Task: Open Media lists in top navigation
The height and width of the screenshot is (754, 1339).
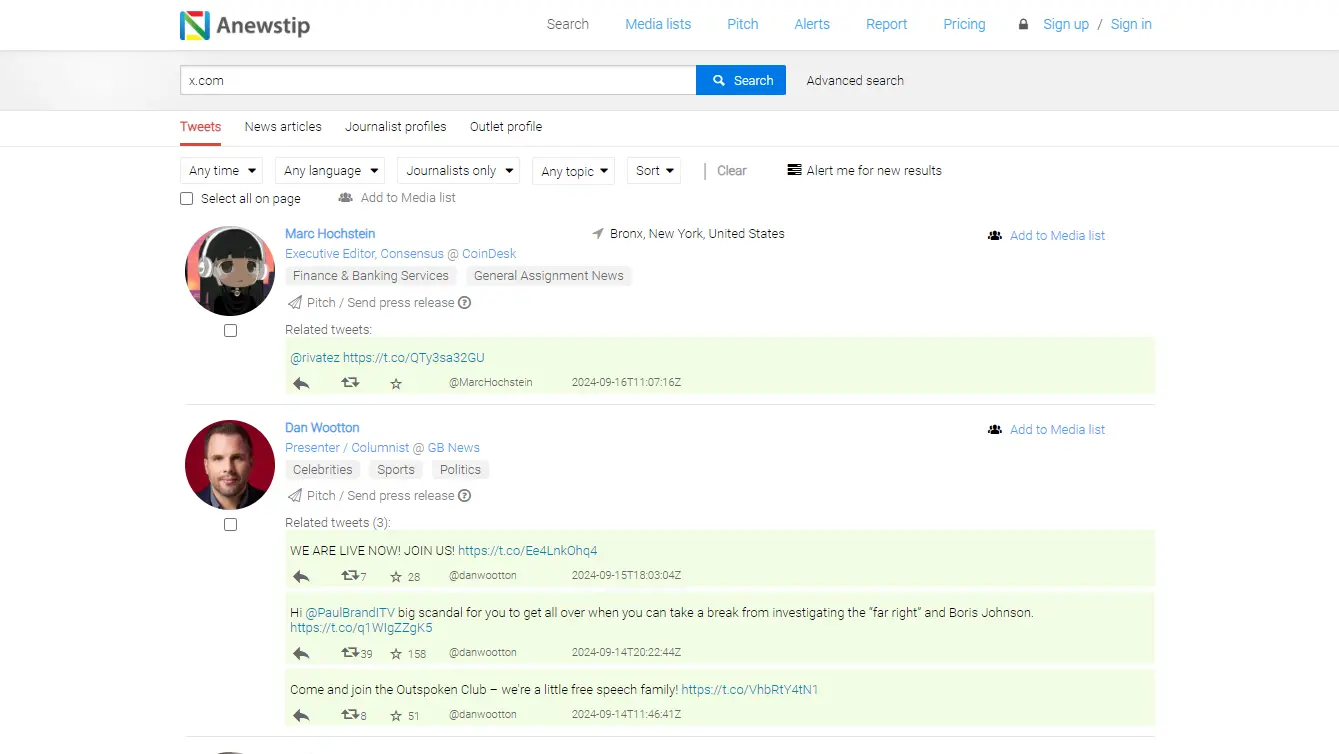Action: pyautogui.click(x=658, y=24)
